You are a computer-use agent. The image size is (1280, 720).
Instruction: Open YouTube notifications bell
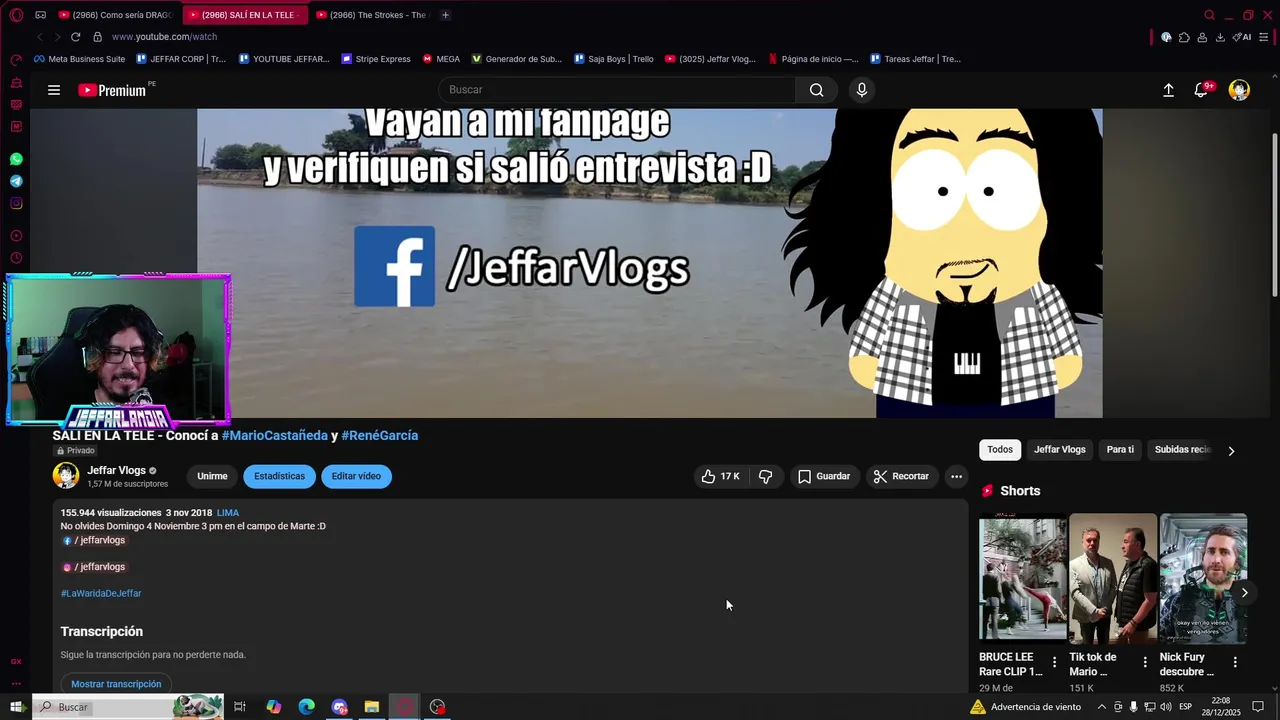(1202, 90)
